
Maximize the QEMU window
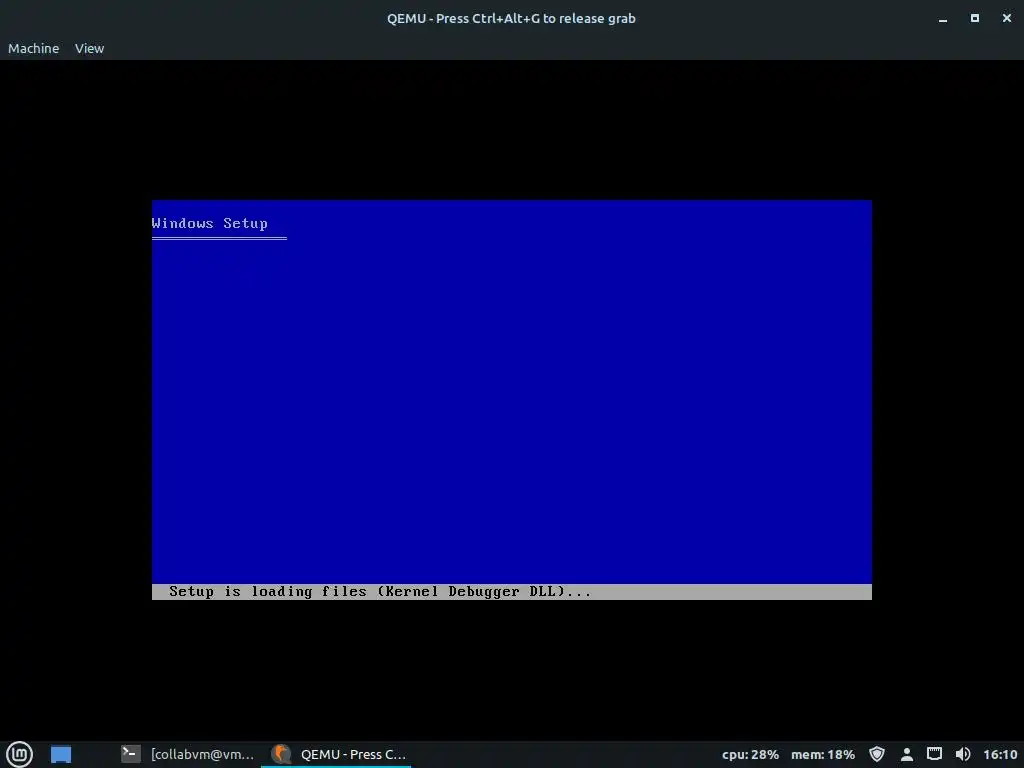[974, 18]
